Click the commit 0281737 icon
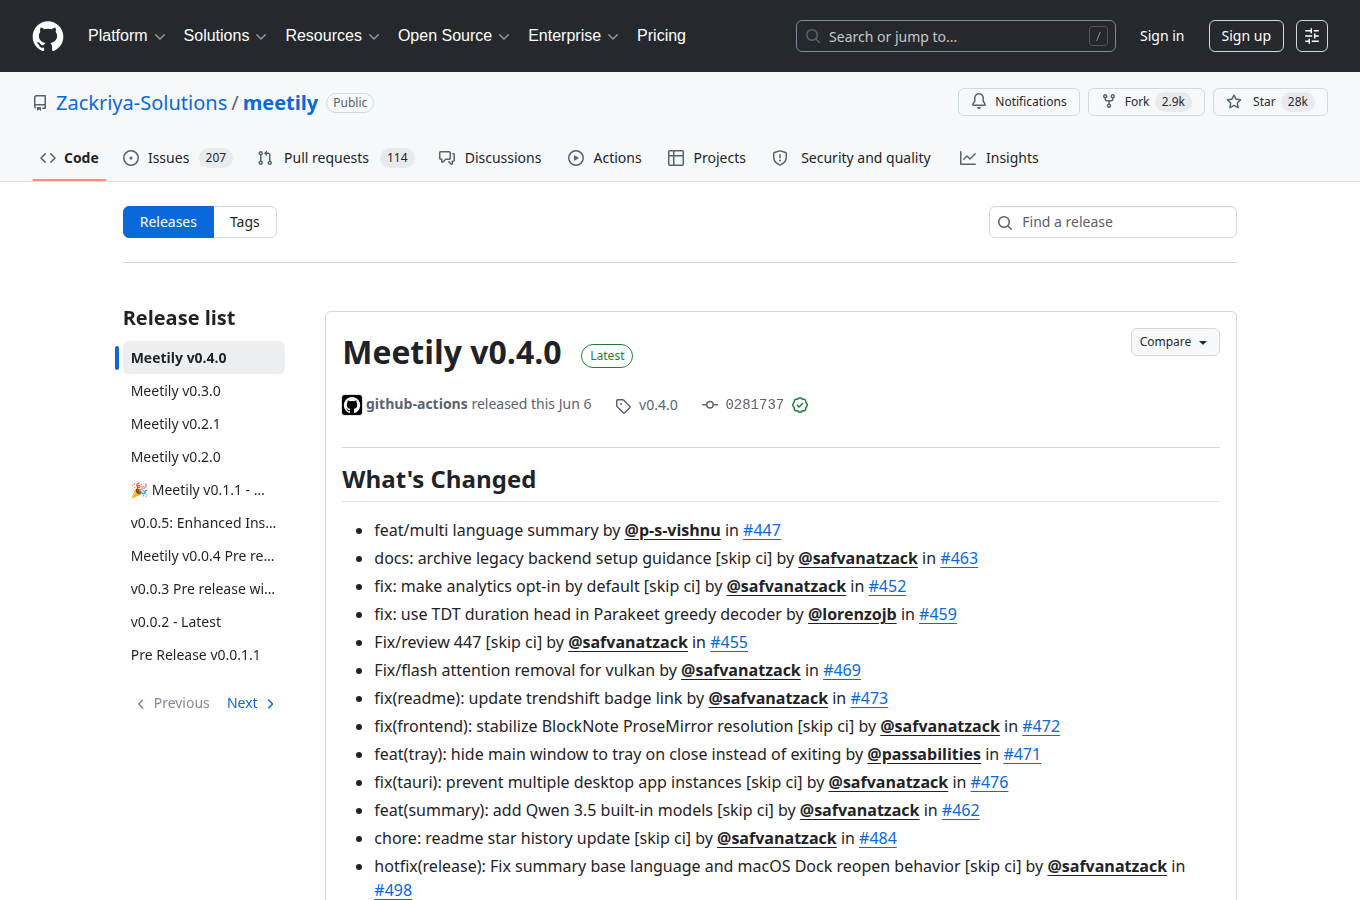Viewport: 1360px width, 900px height. [710, 405]
